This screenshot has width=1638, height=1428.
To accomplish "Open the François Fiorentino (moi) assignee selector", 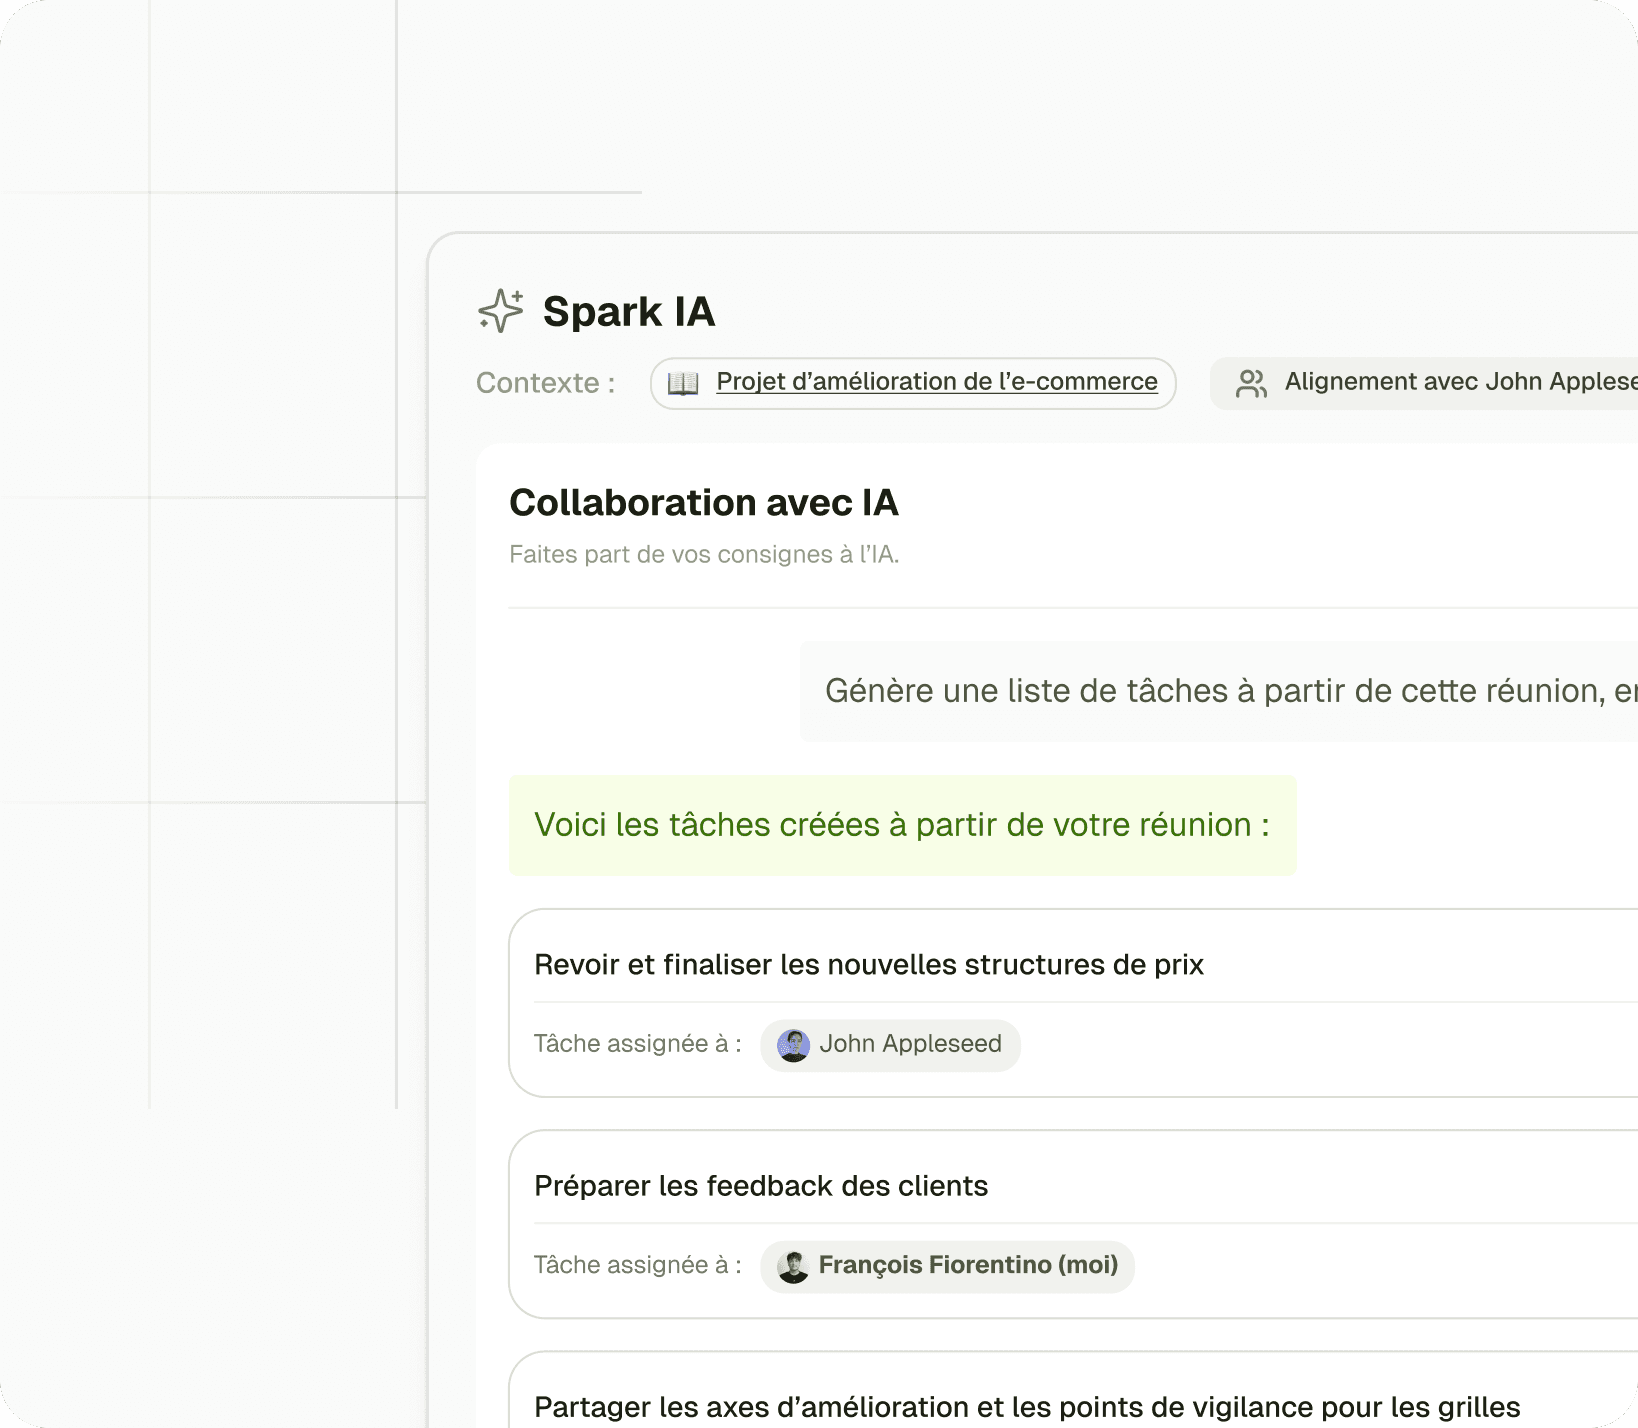I will (x=946, y=1266).
